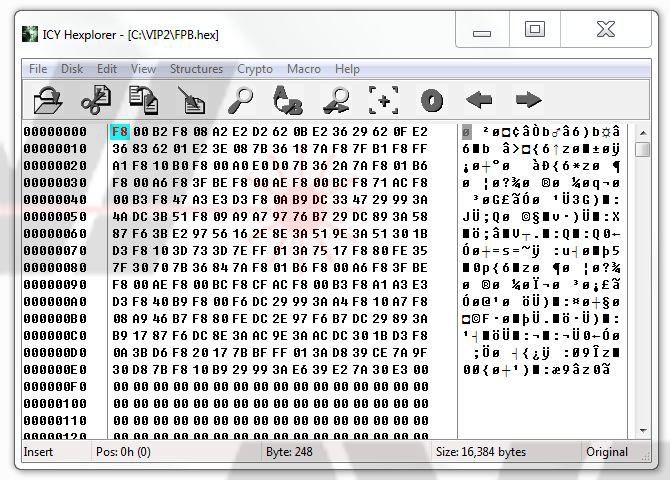Viewport: 670px width, 480px height.
Task: Click the bracketed plus selection icon
Action: tap(383, 100)
